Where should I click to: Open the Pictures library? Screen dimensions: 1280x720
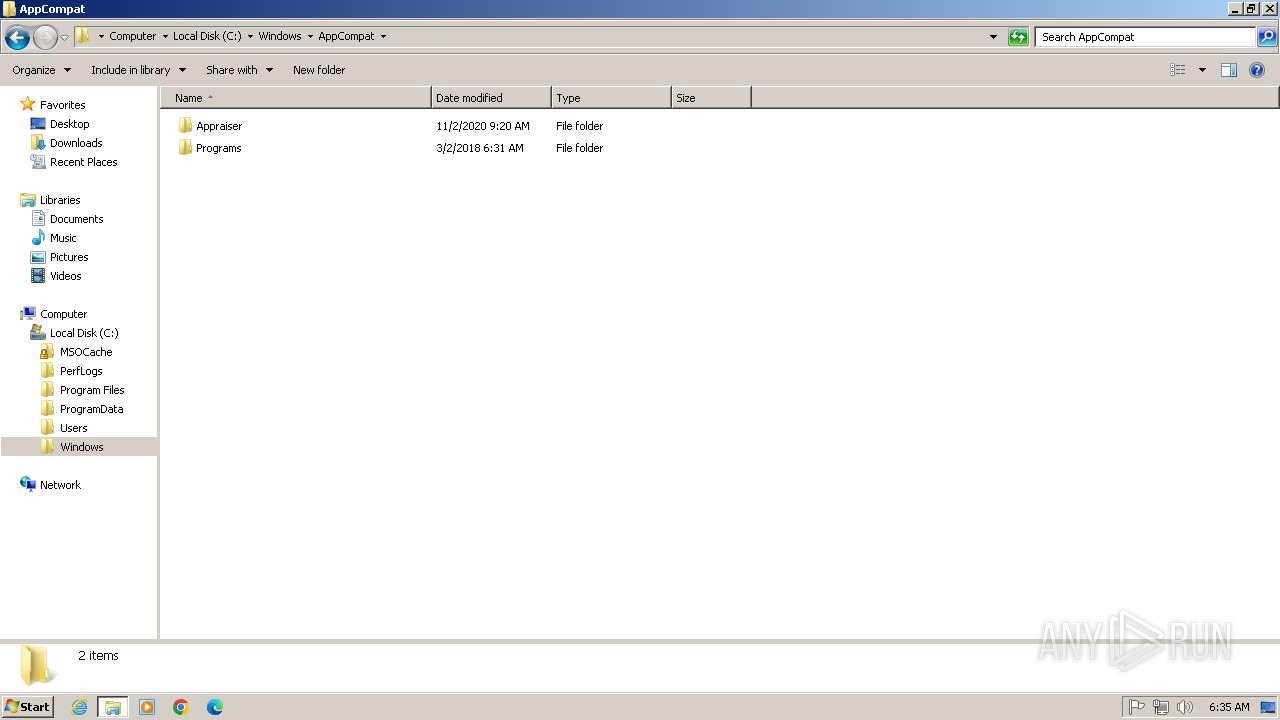pos(69,257)
